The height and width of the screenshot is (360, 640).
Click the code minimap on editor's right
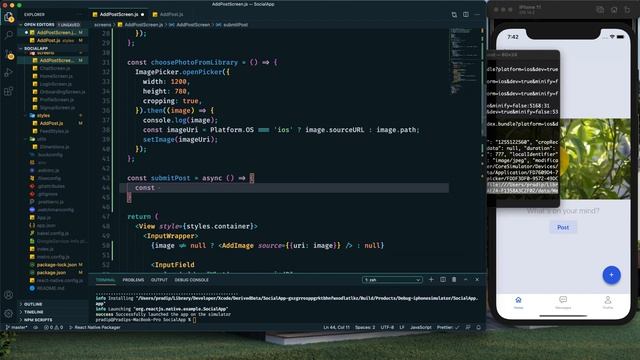point(465,61)
